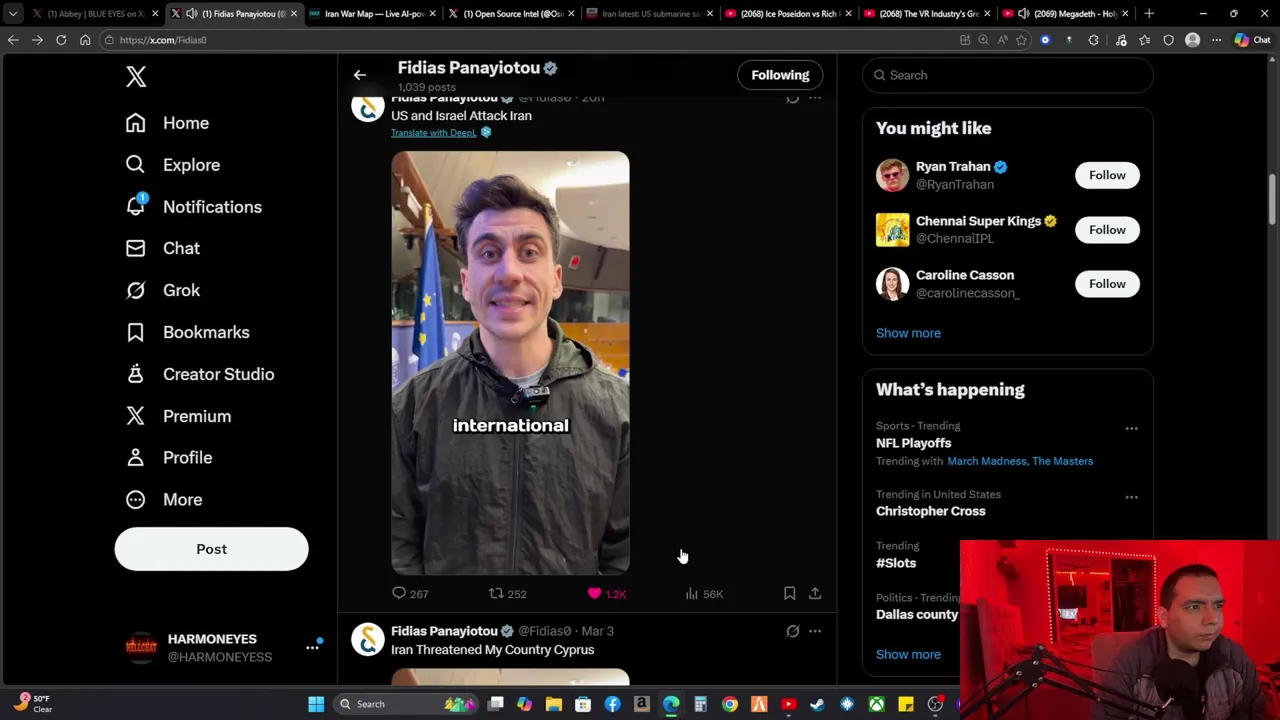Click Show more under You might like
The height and width of the screenshot is (720, 1280).
coord(908,333)
